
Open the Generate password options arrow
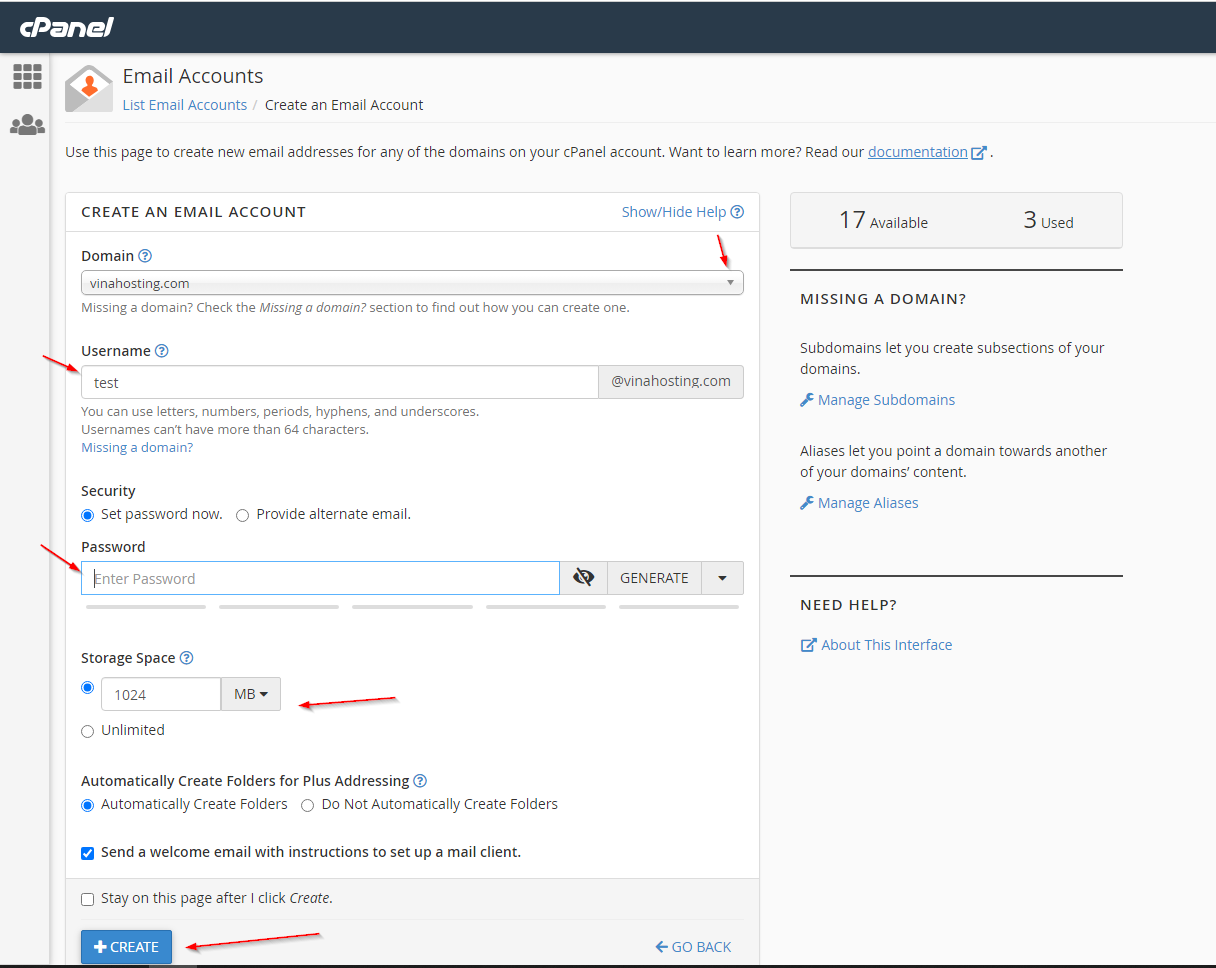pos(722,578)
